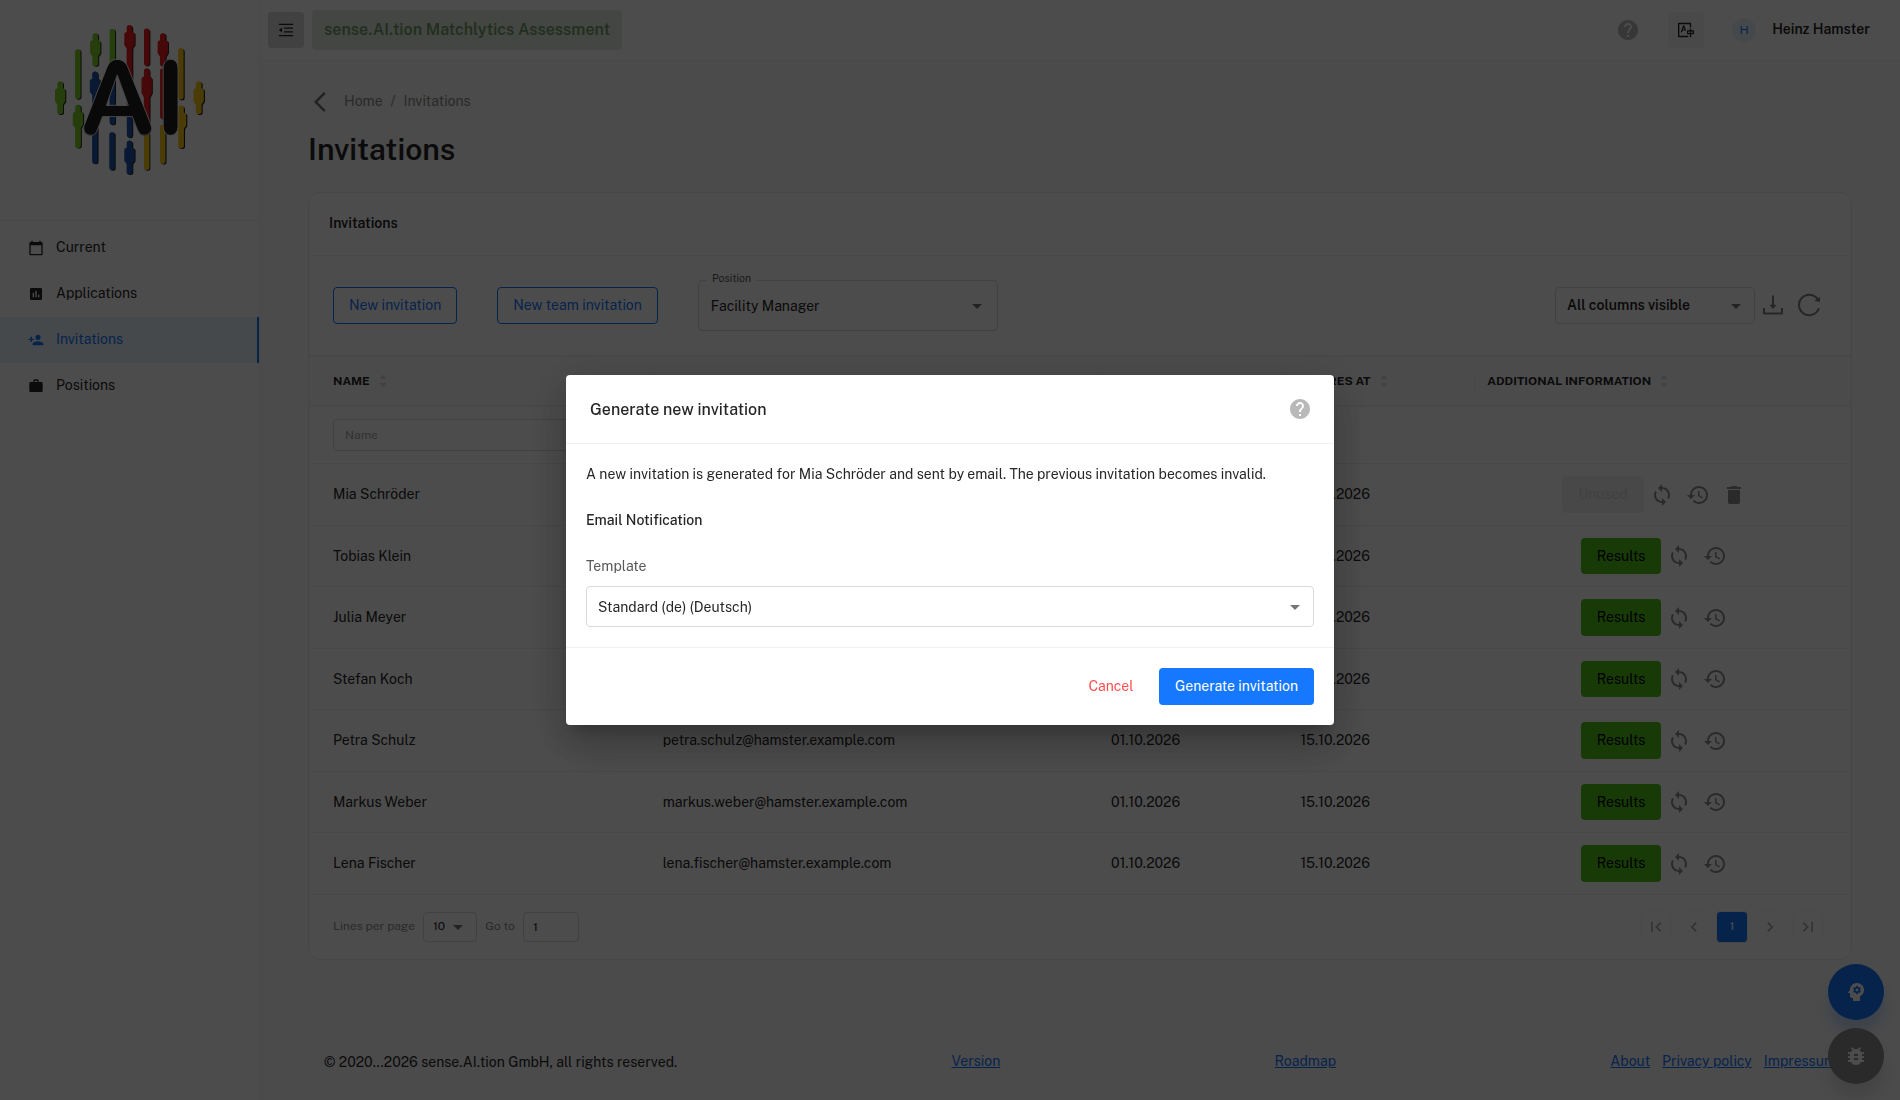1900x1100 pixels.
Task: Click the Generate invitation button
Action: click(1236, 686)
